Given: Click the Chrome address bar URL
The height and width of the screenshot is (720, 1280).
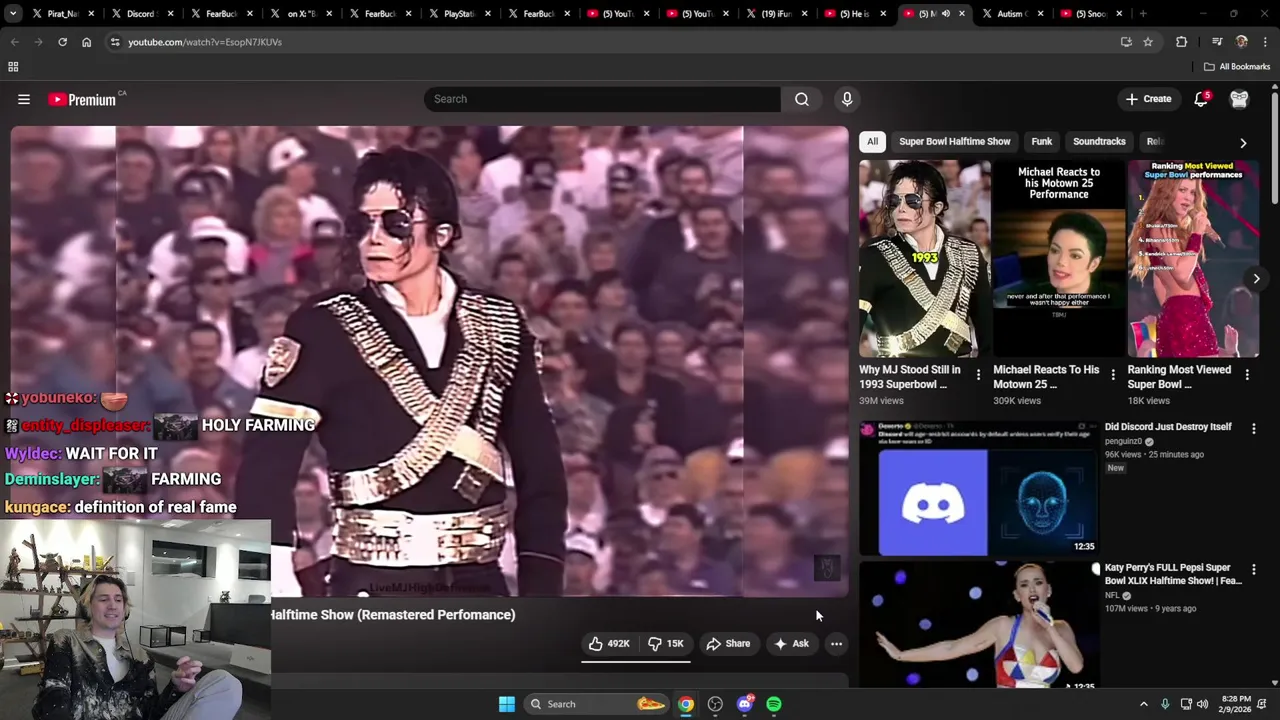Looking at the screenshot, I should 205,42.
